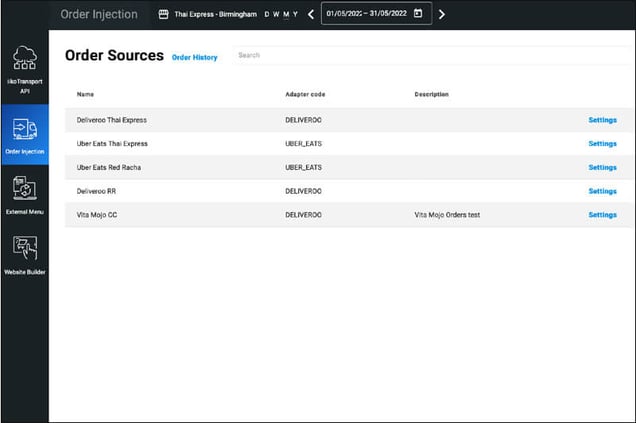
Task: Launch the Website Builder sidebar icon
Action: (25, 255)
